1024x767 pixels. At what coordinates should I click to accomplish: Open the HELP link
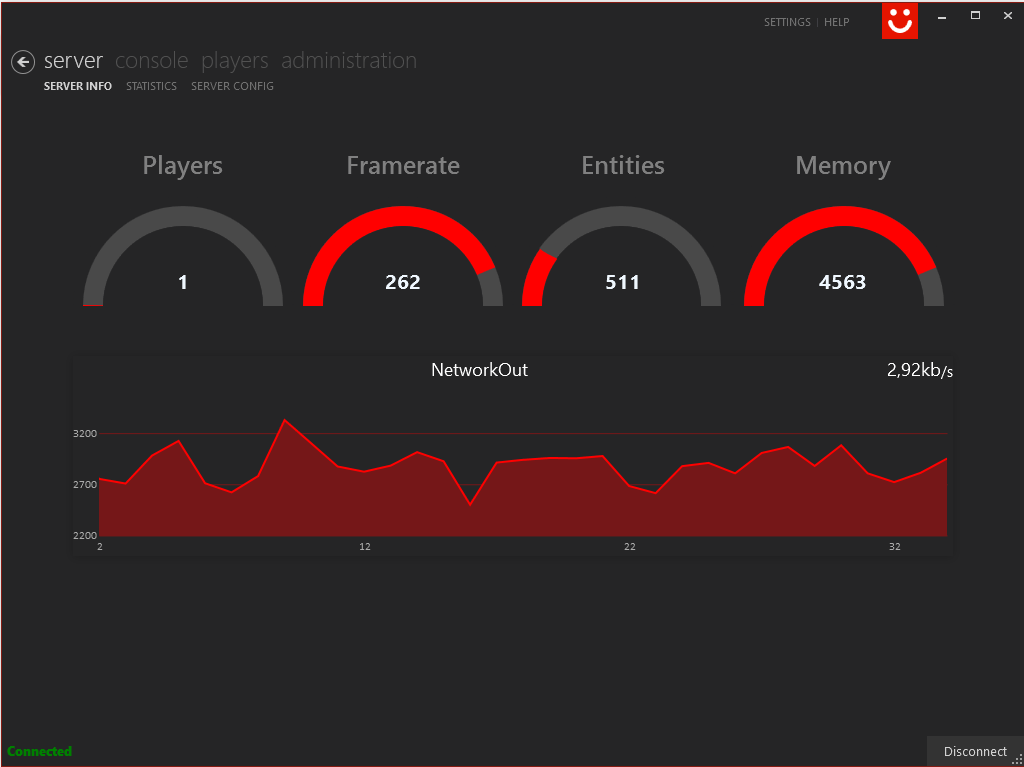pyautogui.click(x=836, y=22)
